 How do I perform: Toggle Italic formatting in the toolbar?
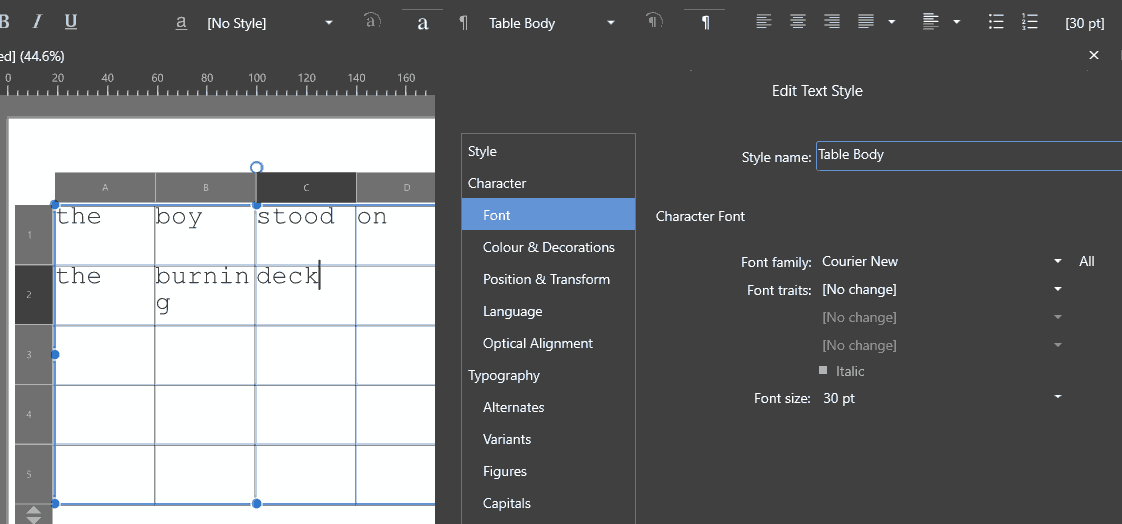coord(36,22)
